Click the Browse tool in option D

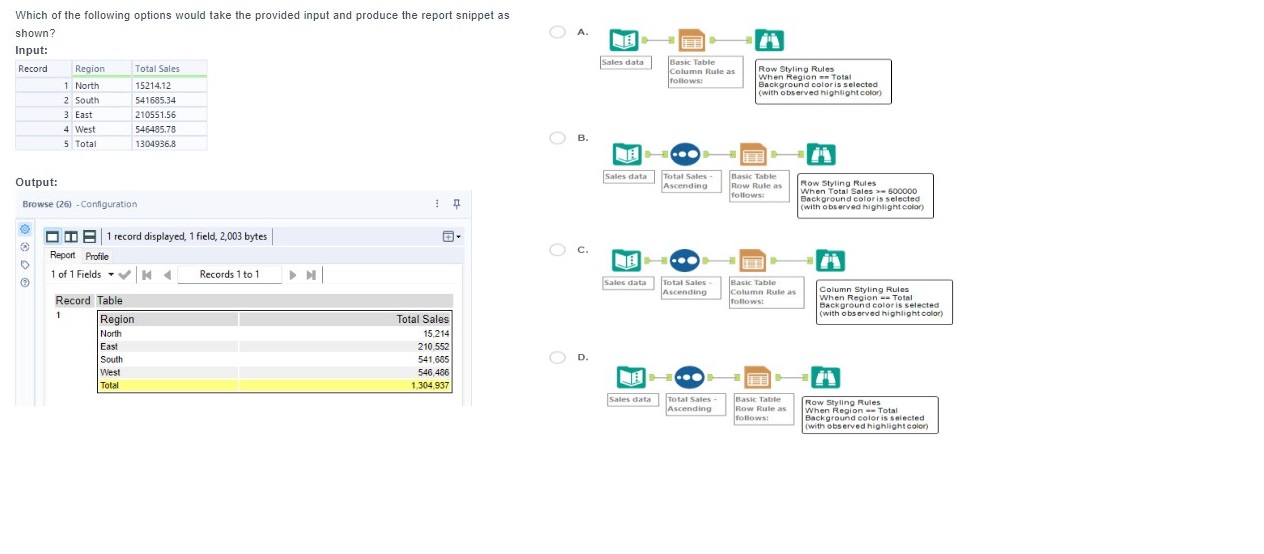824,378
